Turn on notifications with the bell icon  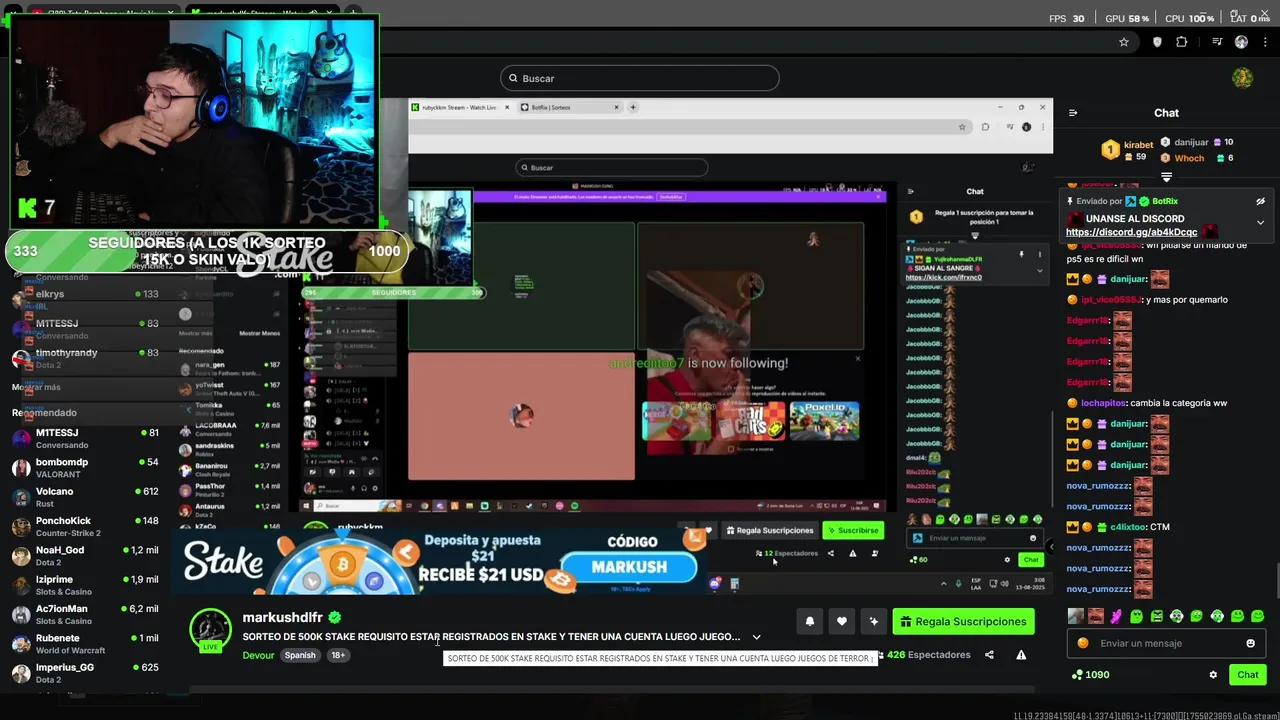point(810,621)
